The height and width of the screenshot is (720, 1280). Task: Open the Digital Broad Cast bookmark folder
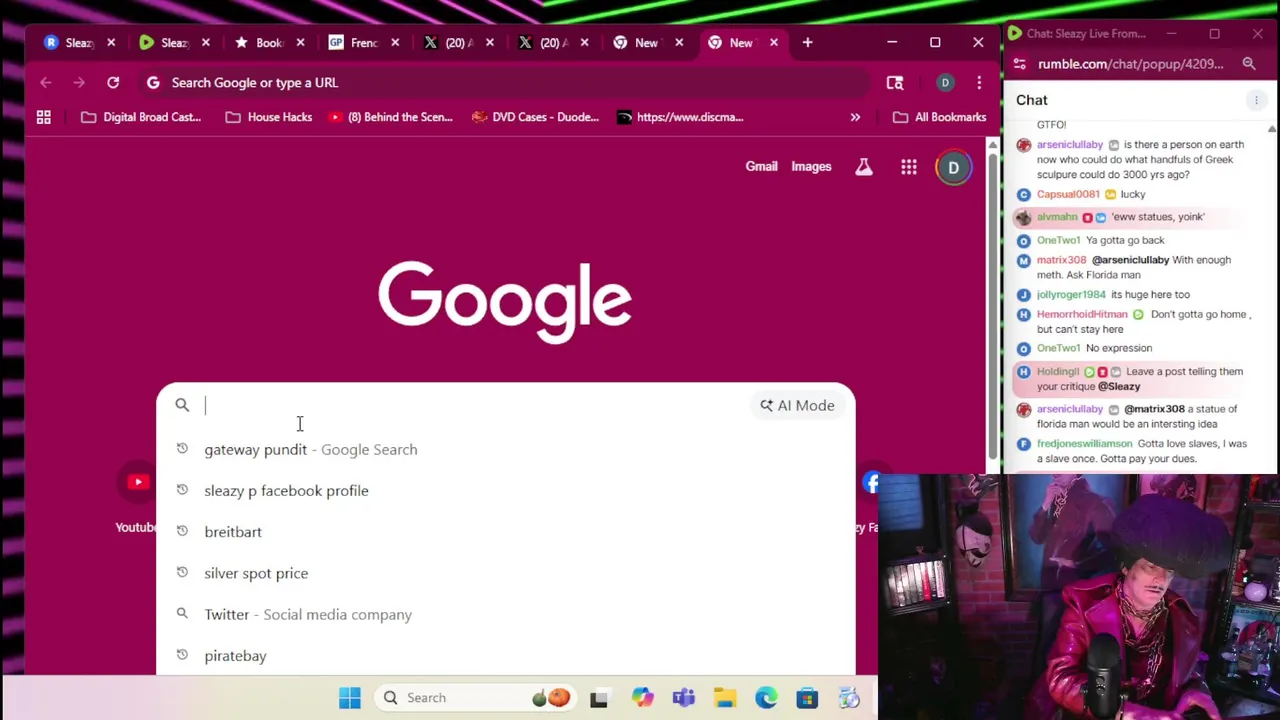click(x=141, y=117)
